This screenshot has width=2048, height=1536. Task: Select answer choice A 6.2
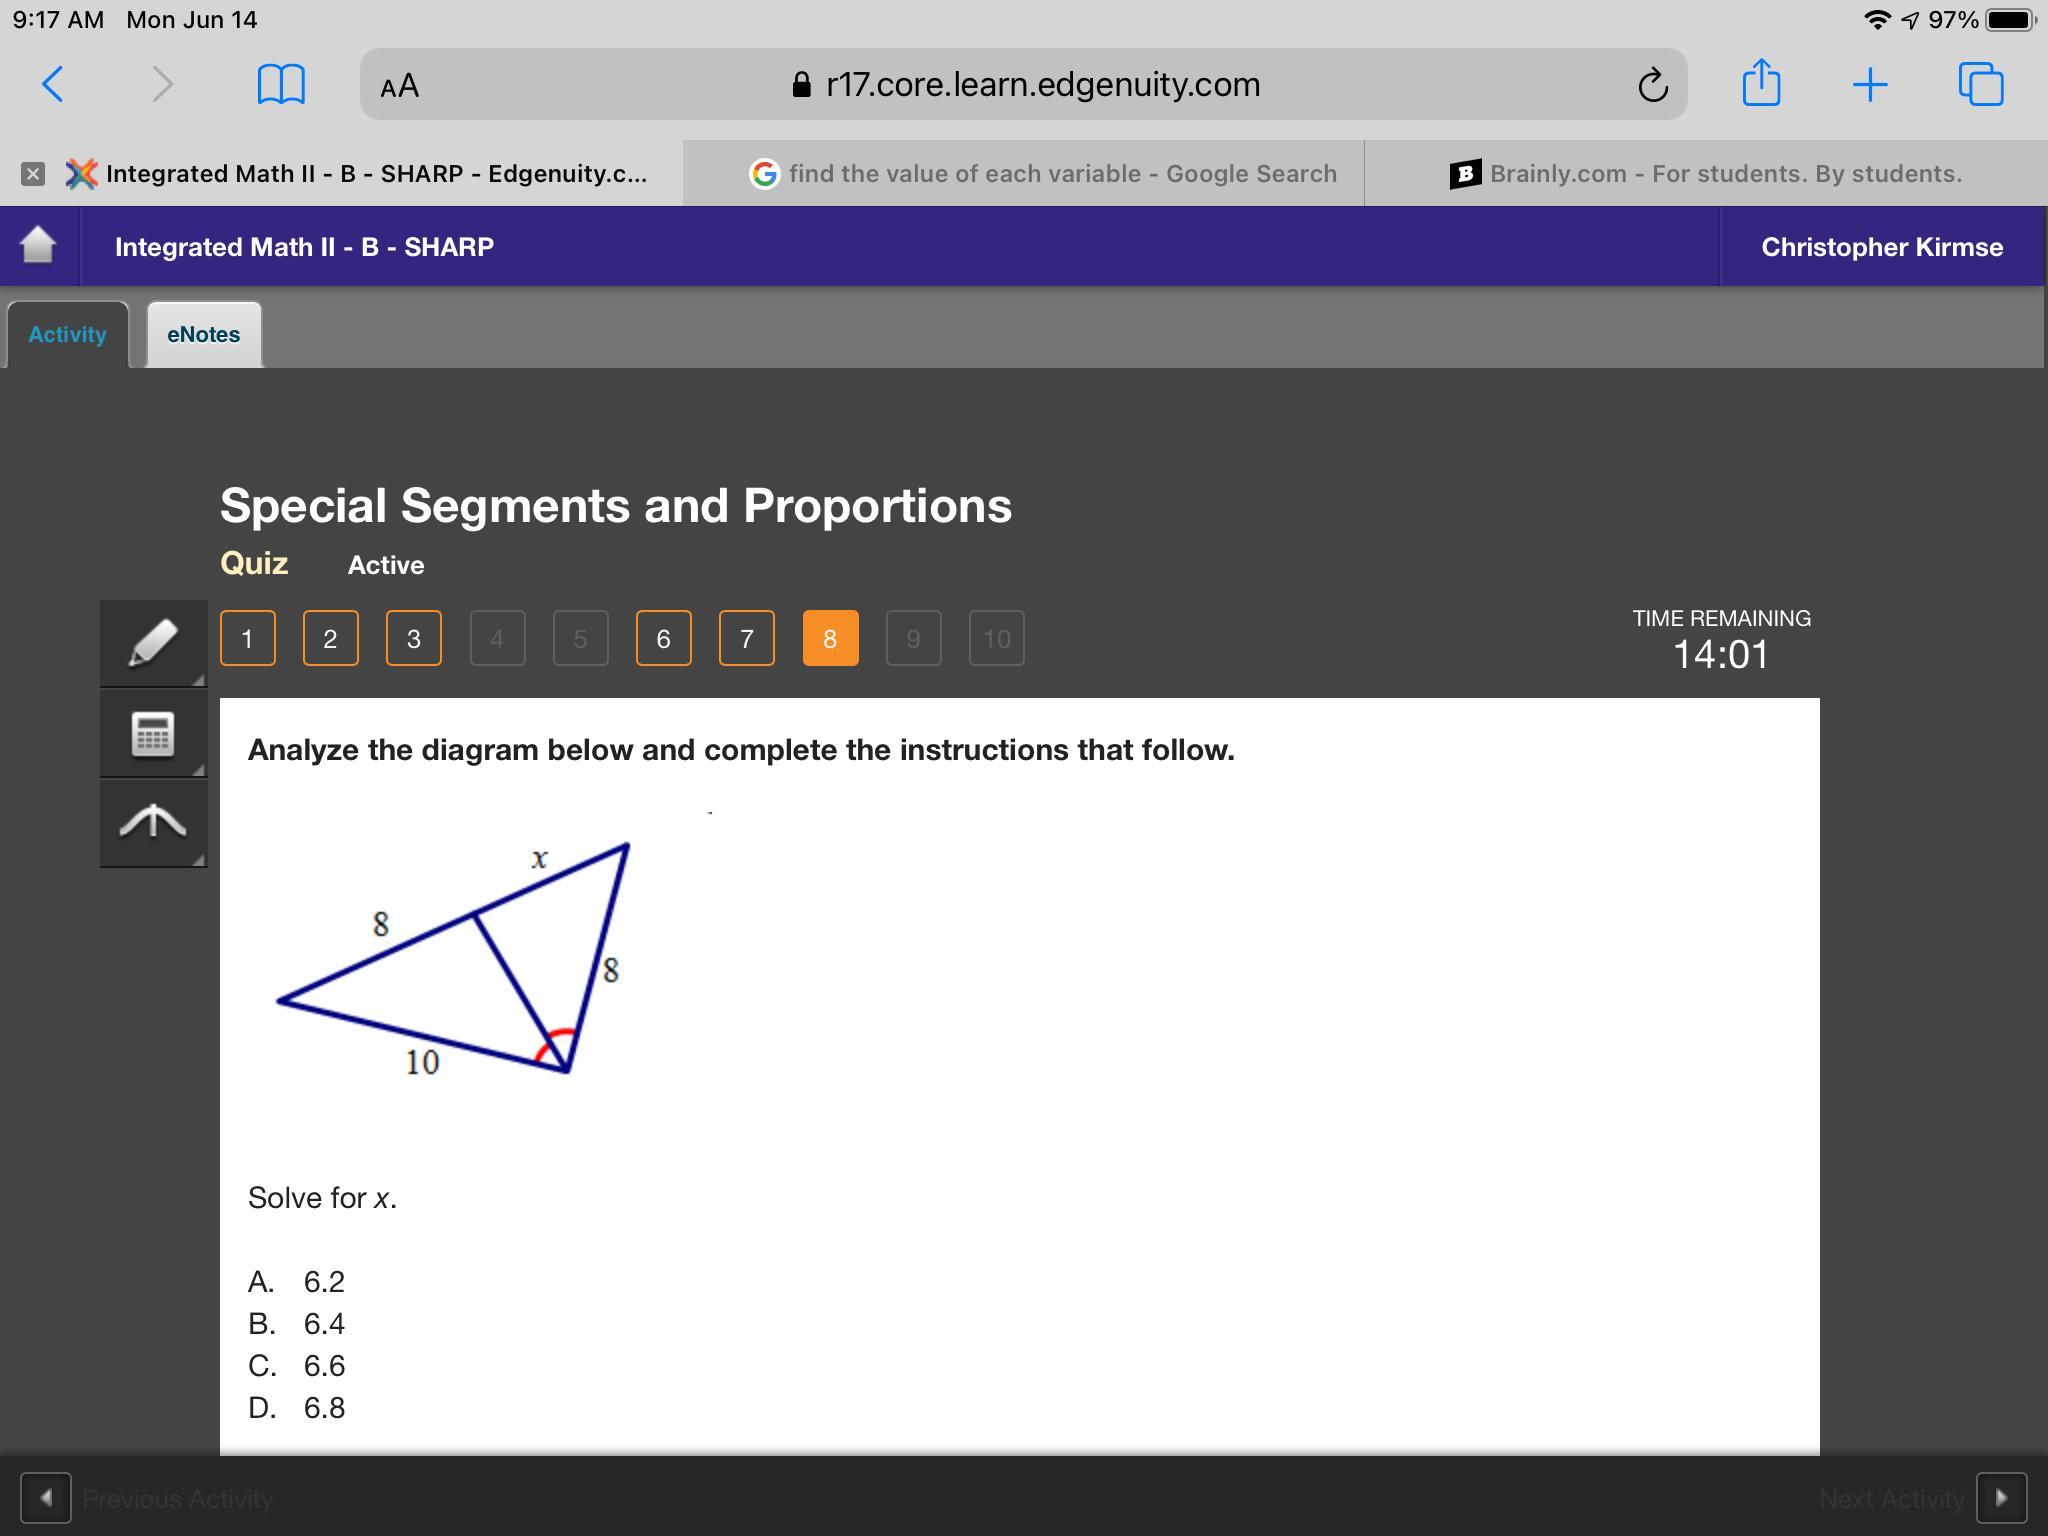(323, 1281)
